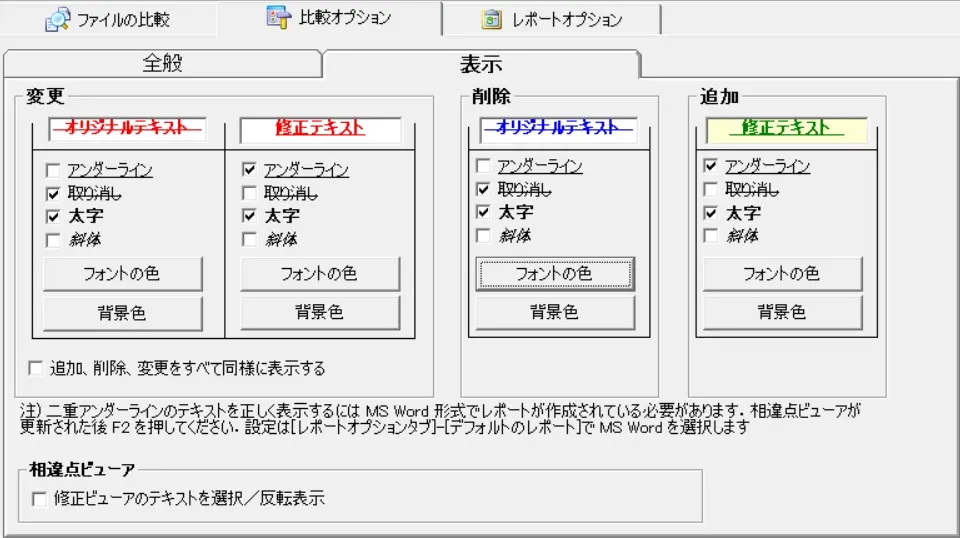Image resolution: width=960 pixels, height=538 pixels.
Task: Enable アンダーライン for 変更 original text
Action: pos(53,170)
